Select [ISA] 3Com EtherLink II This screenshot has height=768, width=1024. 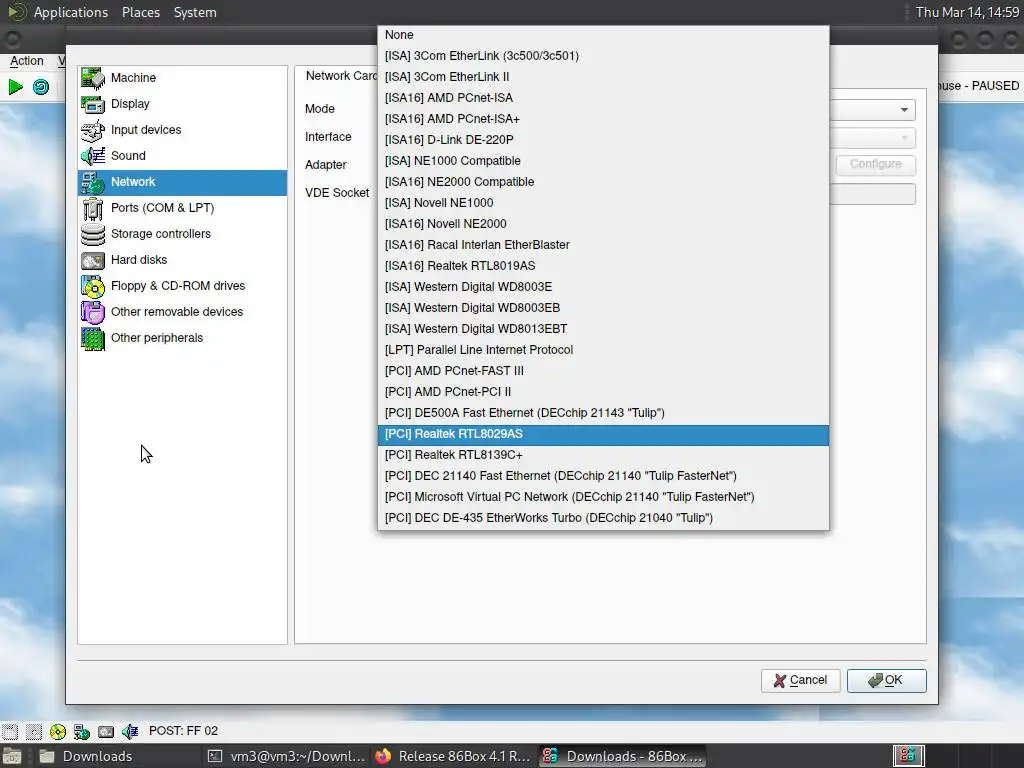[603, 77]
